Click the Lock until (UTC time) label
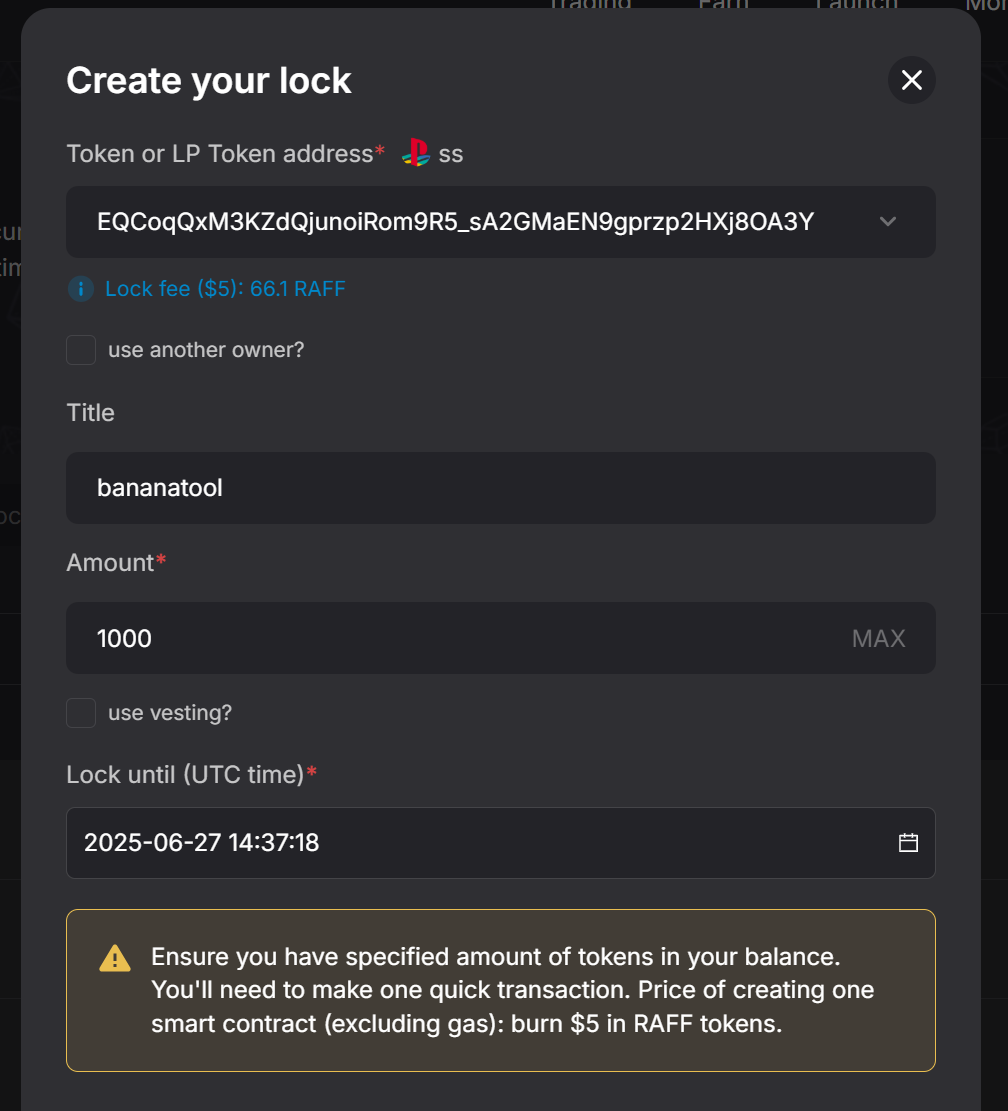This screenshot has width=1008, height=1111. tap(185, 774)
